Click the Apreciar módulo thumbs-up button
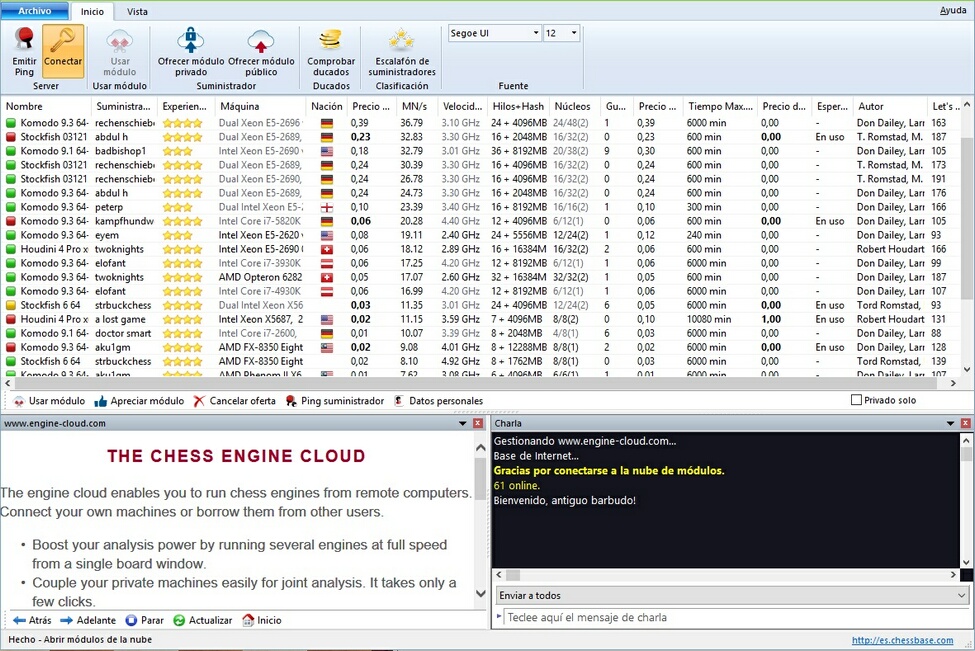The image size is (975, 651). click(139, 401)
